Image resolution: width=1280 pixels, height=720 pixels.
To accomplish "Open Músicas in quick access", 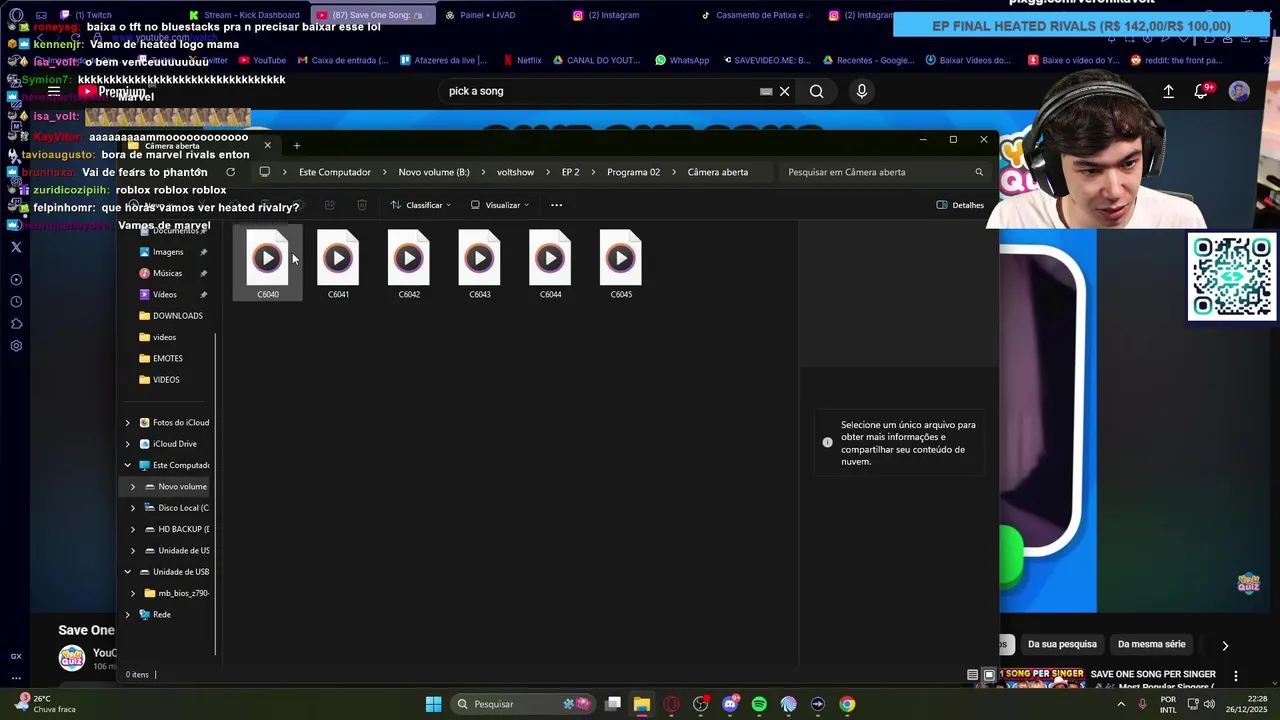I will tap(167, 273).
